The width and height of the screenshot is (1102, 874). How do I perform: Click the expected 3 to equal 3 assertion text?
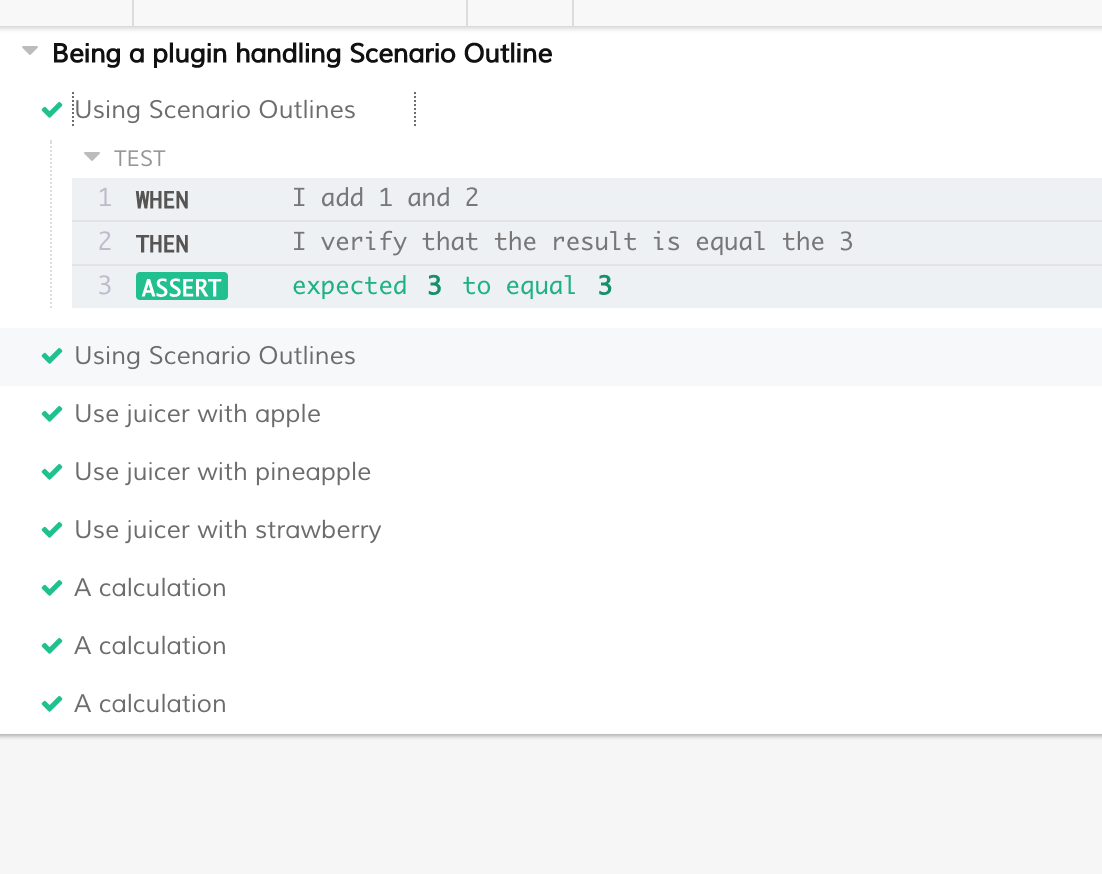pos(448,286)
